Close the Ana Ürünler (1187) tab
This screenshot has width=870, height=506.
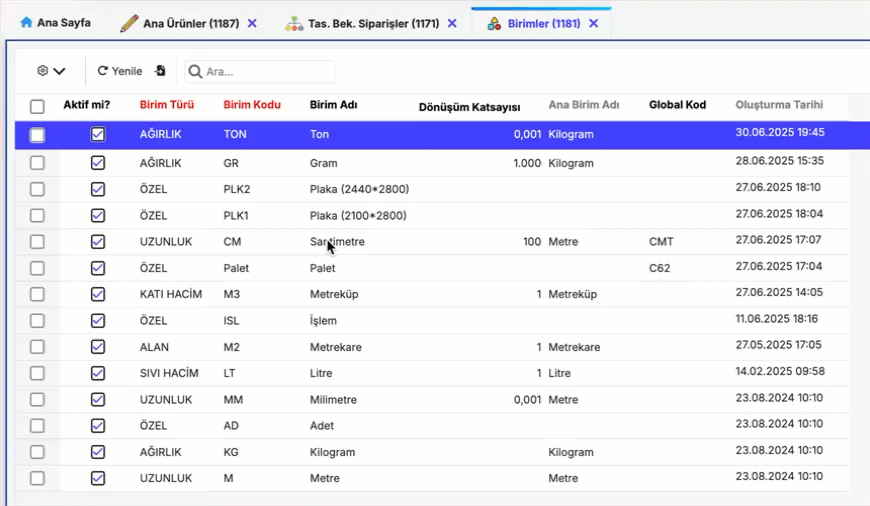click(x=252, y=23)
